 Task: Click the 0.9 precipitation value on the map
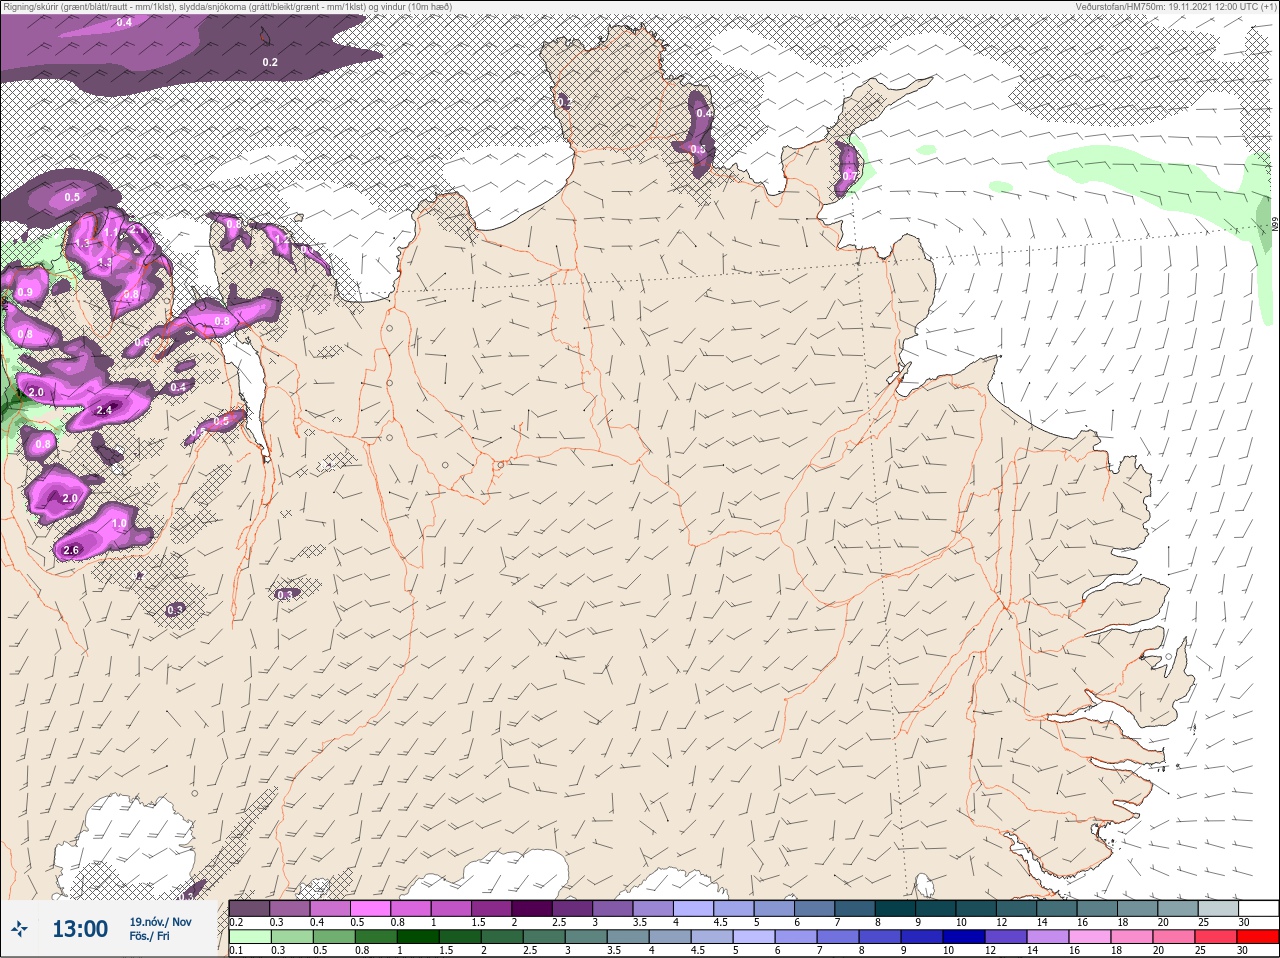pyautogui.click(x=26, y=292)
